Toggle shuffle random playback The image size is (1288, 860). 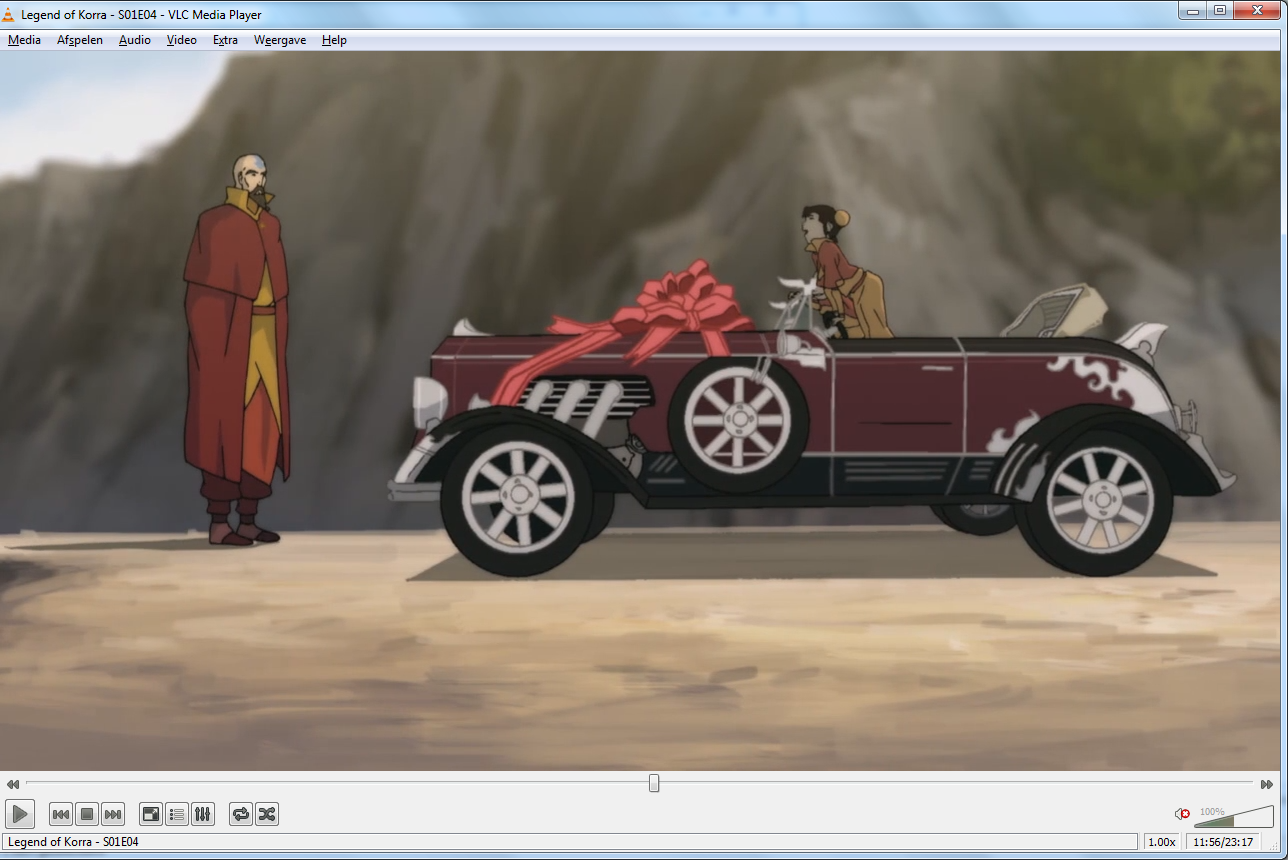tap(267, 814)
